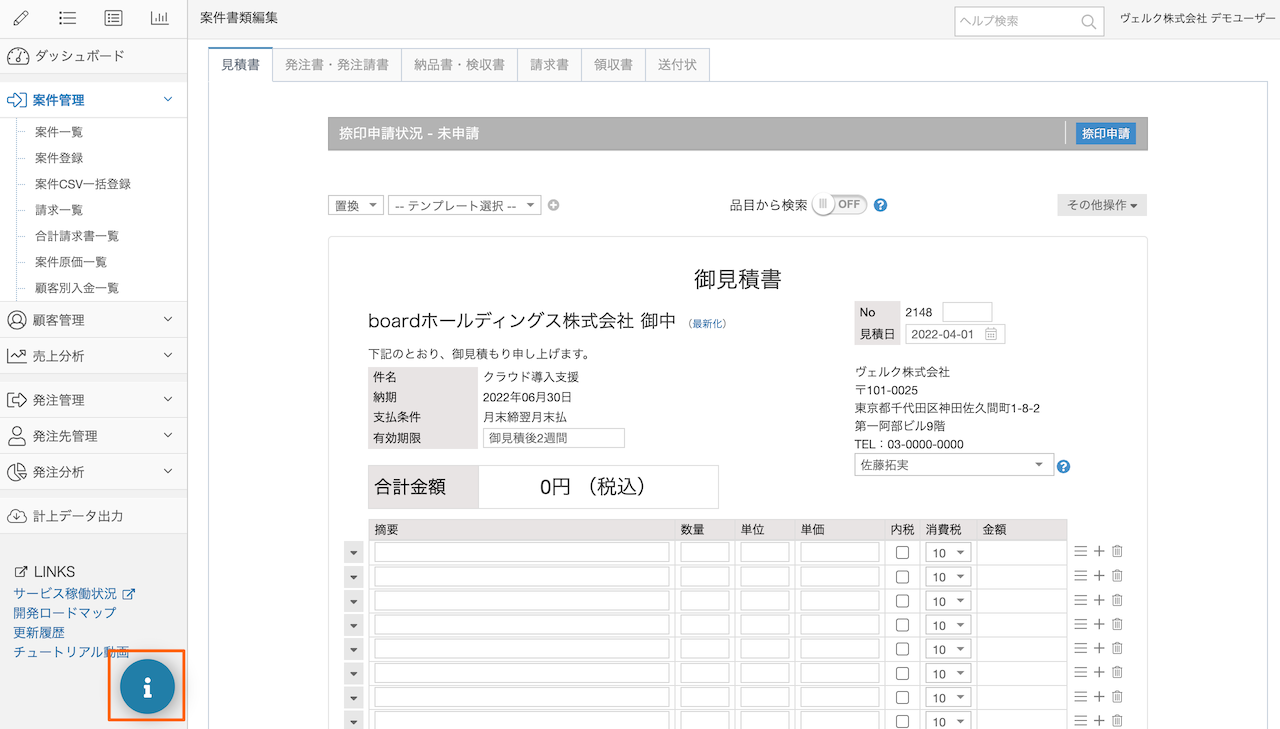1280x729 pixels.
Task: Check 内税 checkbox on fifth item row
Action: tap(902, 649)
